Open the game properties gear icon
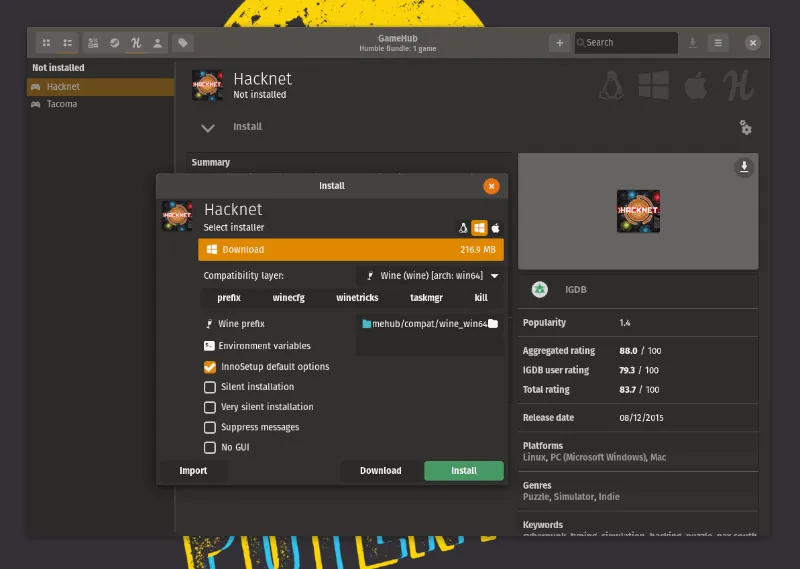Image resolution: width=800 pixels, height=569 pixels. [x=745, y=127]
